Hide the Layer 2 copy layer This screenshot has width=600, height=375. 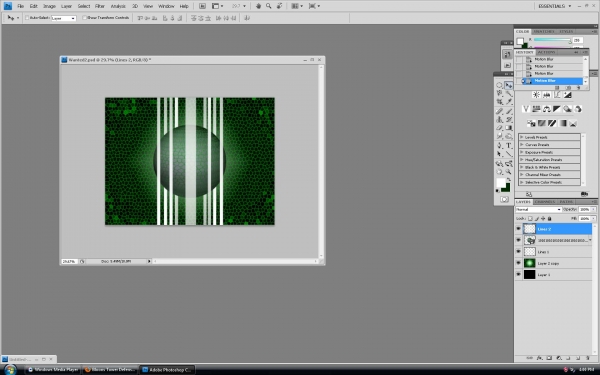(x=518, y=263)
